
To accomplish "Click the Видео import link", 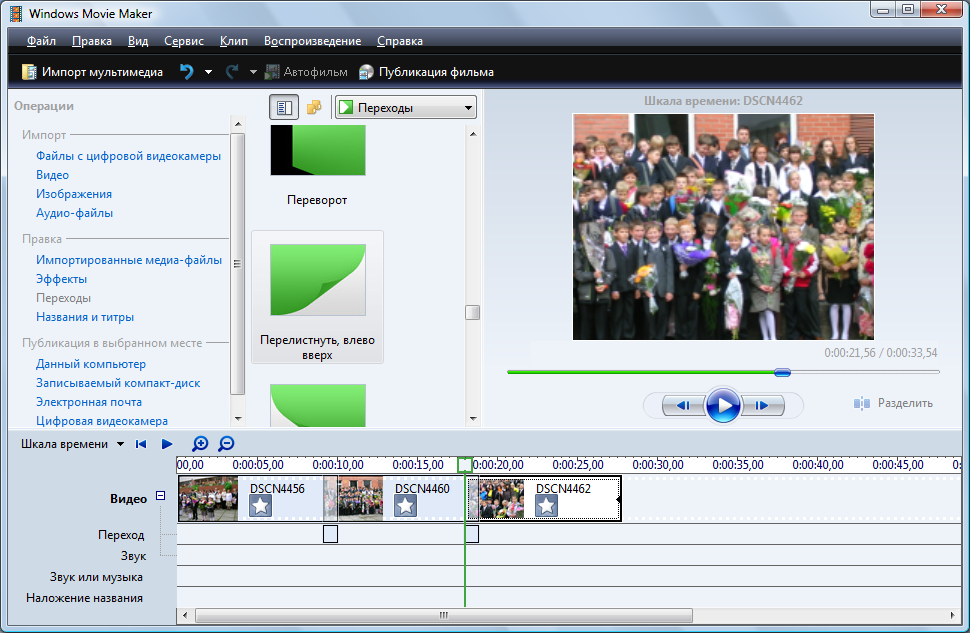I will point(52,175).
